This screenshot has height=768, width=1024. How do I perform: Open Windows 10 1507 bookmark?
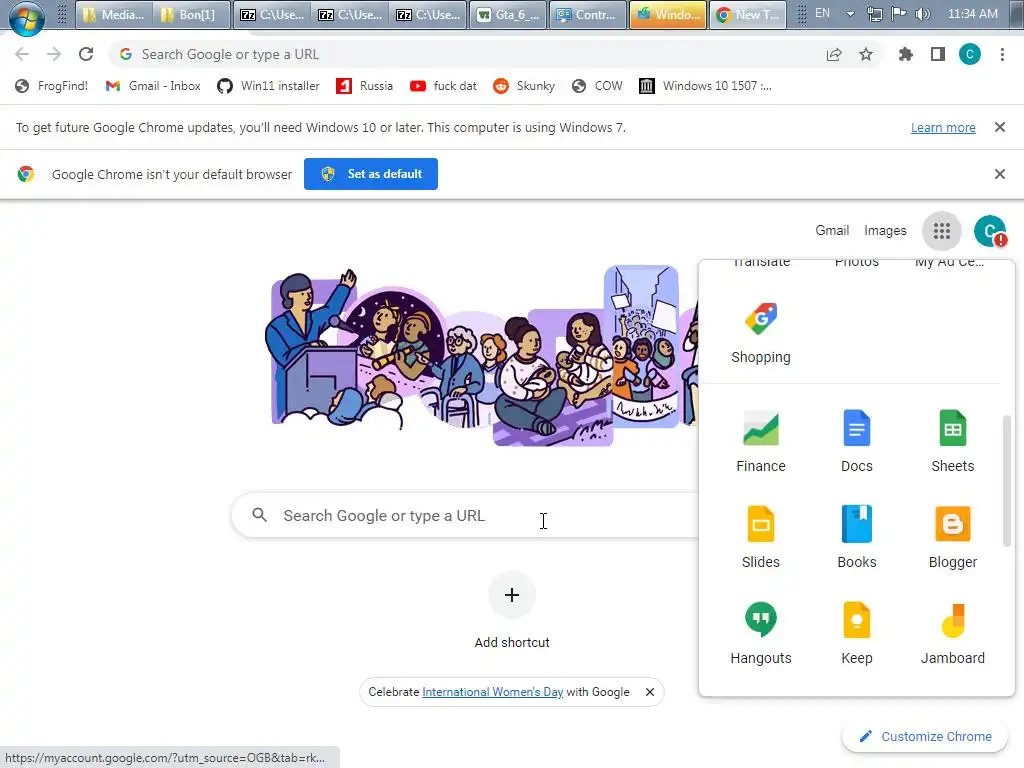coord(705,86)
